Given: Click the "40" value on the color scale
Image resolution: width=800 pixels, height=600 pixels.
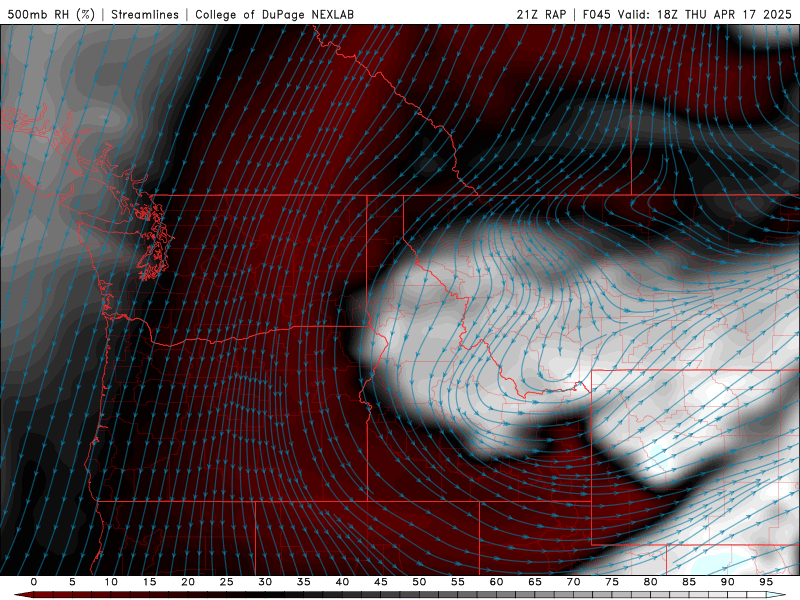Looking at the screenshot, I should tap(342, 582).
